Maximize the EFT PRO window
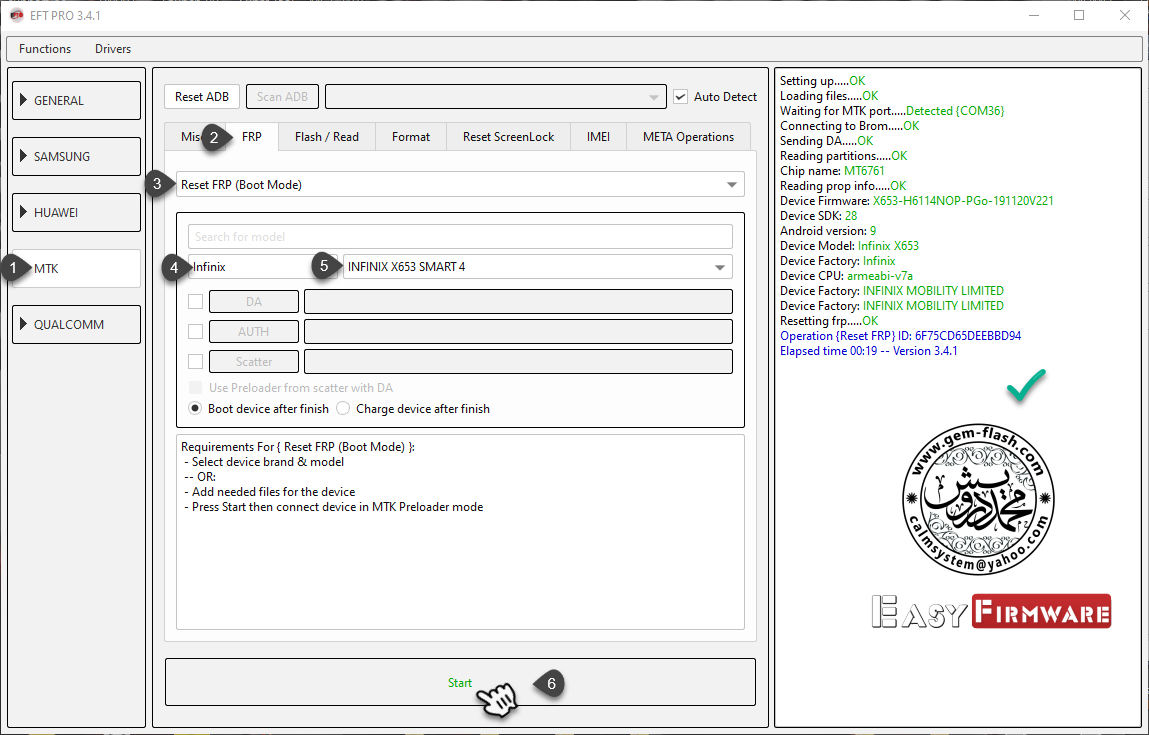 [1079, 15]
